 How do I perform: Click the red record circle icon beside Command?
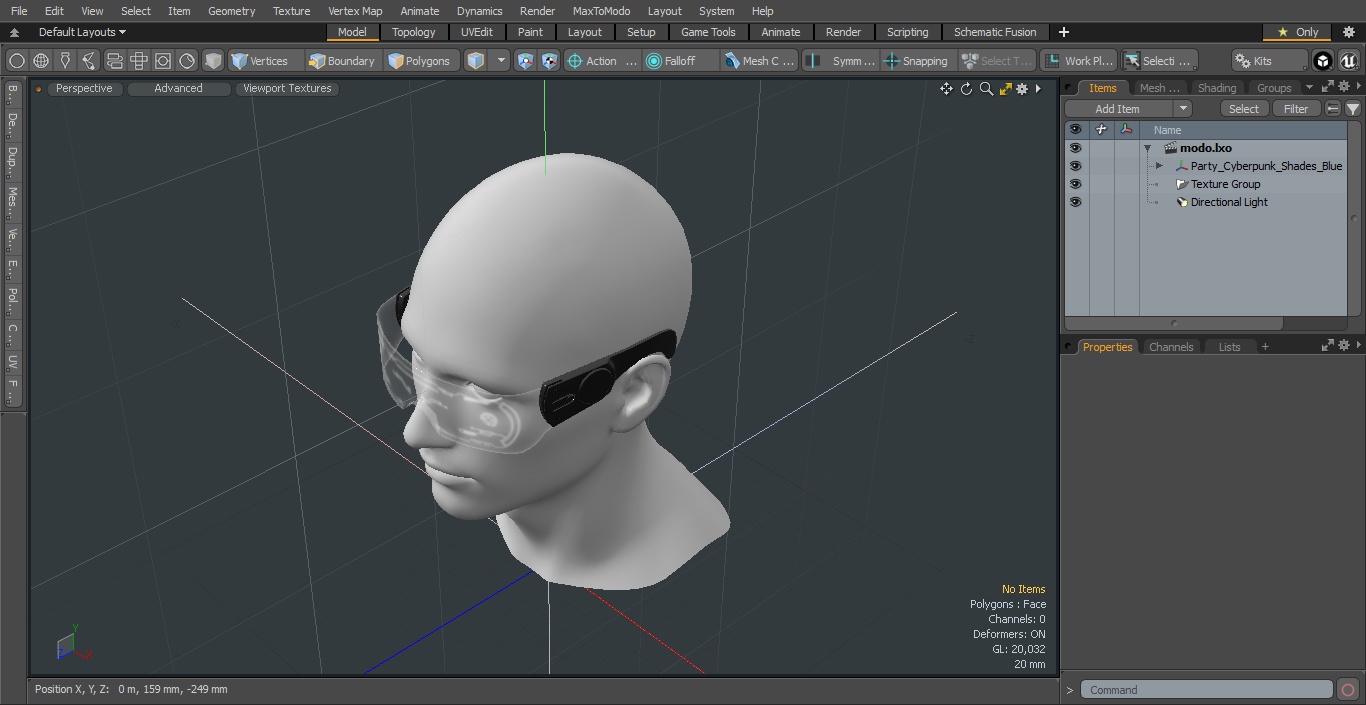coord(1347,690)
